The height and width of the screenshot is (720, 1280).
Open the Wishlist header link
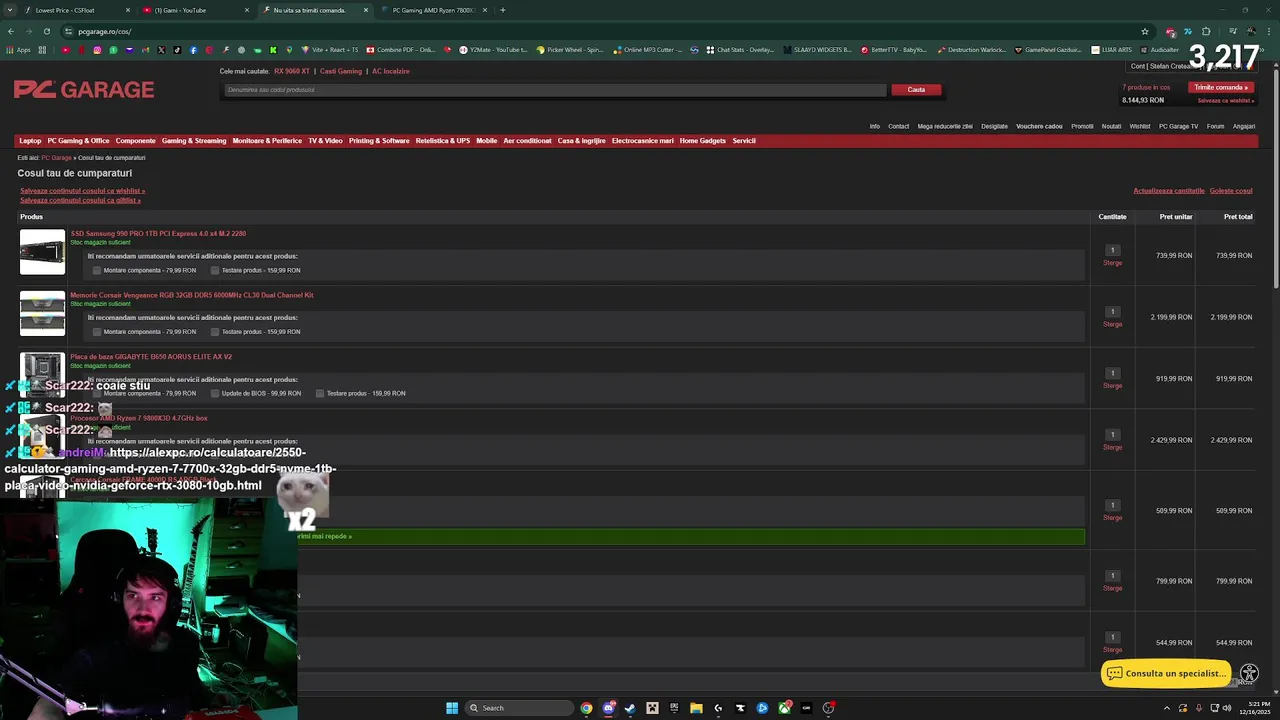(1140, 127)
